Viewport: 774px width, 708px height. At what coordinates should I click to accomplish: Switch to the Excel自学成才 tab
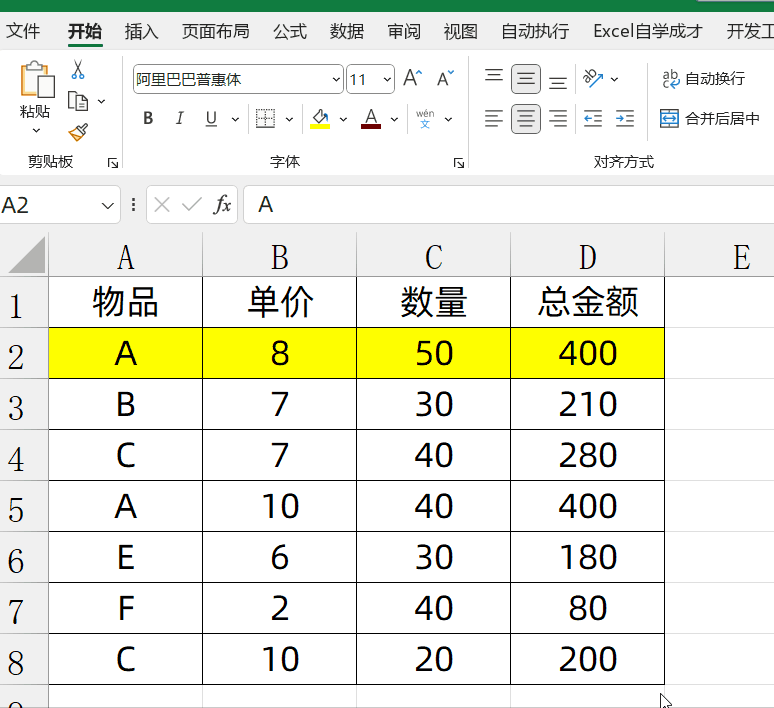[648, 31]
